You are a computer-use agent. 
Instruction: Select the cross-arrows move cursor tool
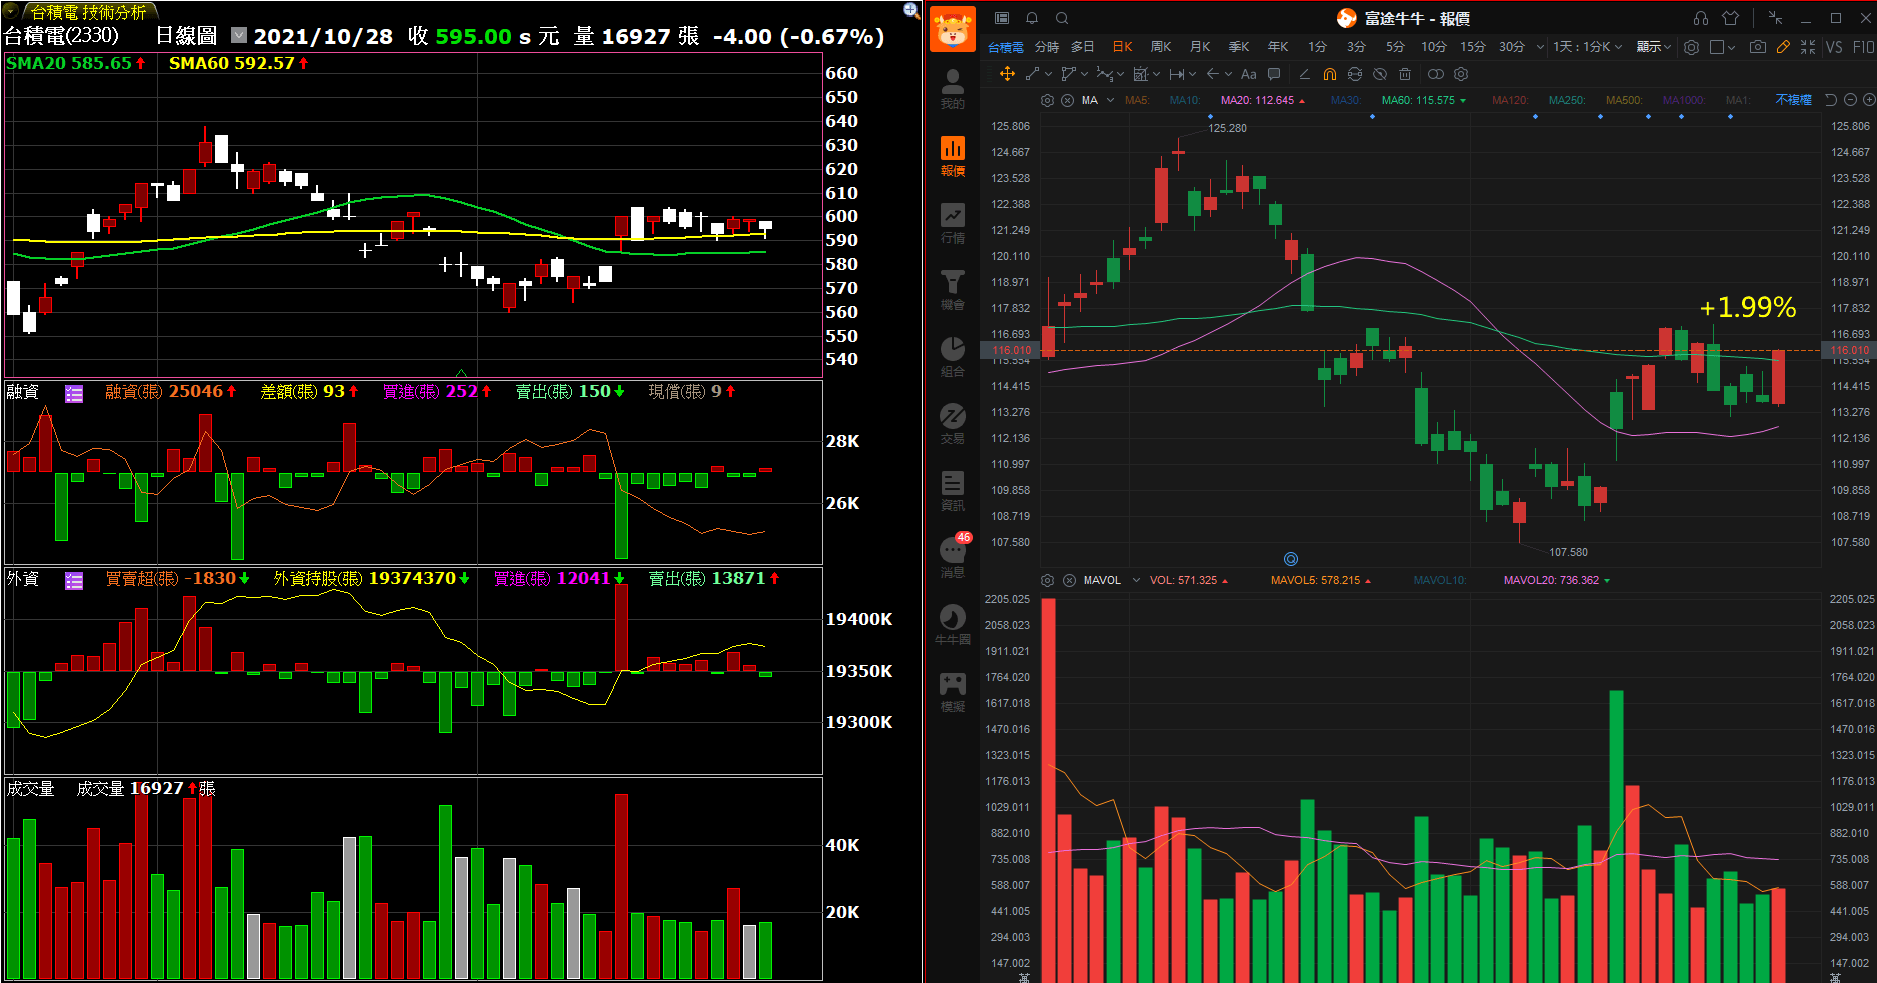coord(1007,74)
